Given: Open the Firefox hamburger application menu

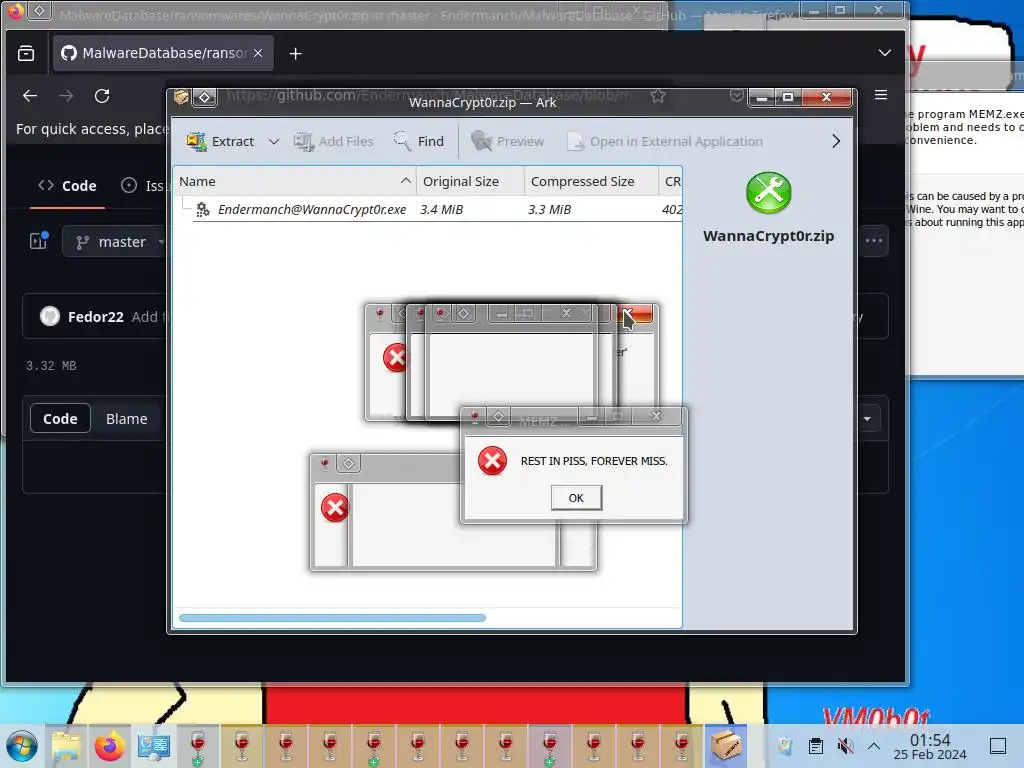Looking at the screenshot, I should click(x=880, y=95).
